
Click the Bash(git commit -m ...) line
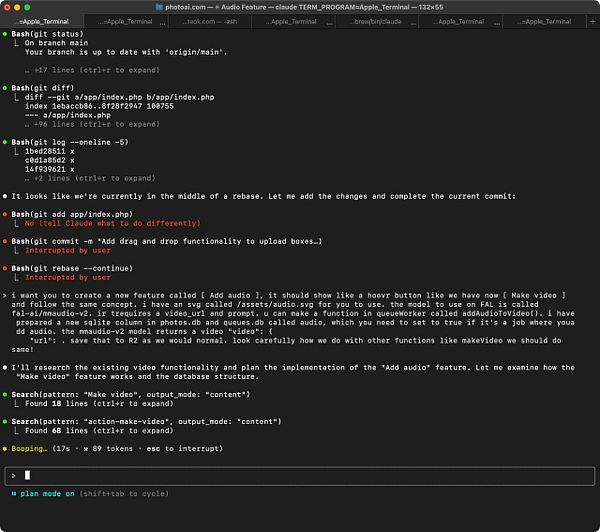[167, 242]
